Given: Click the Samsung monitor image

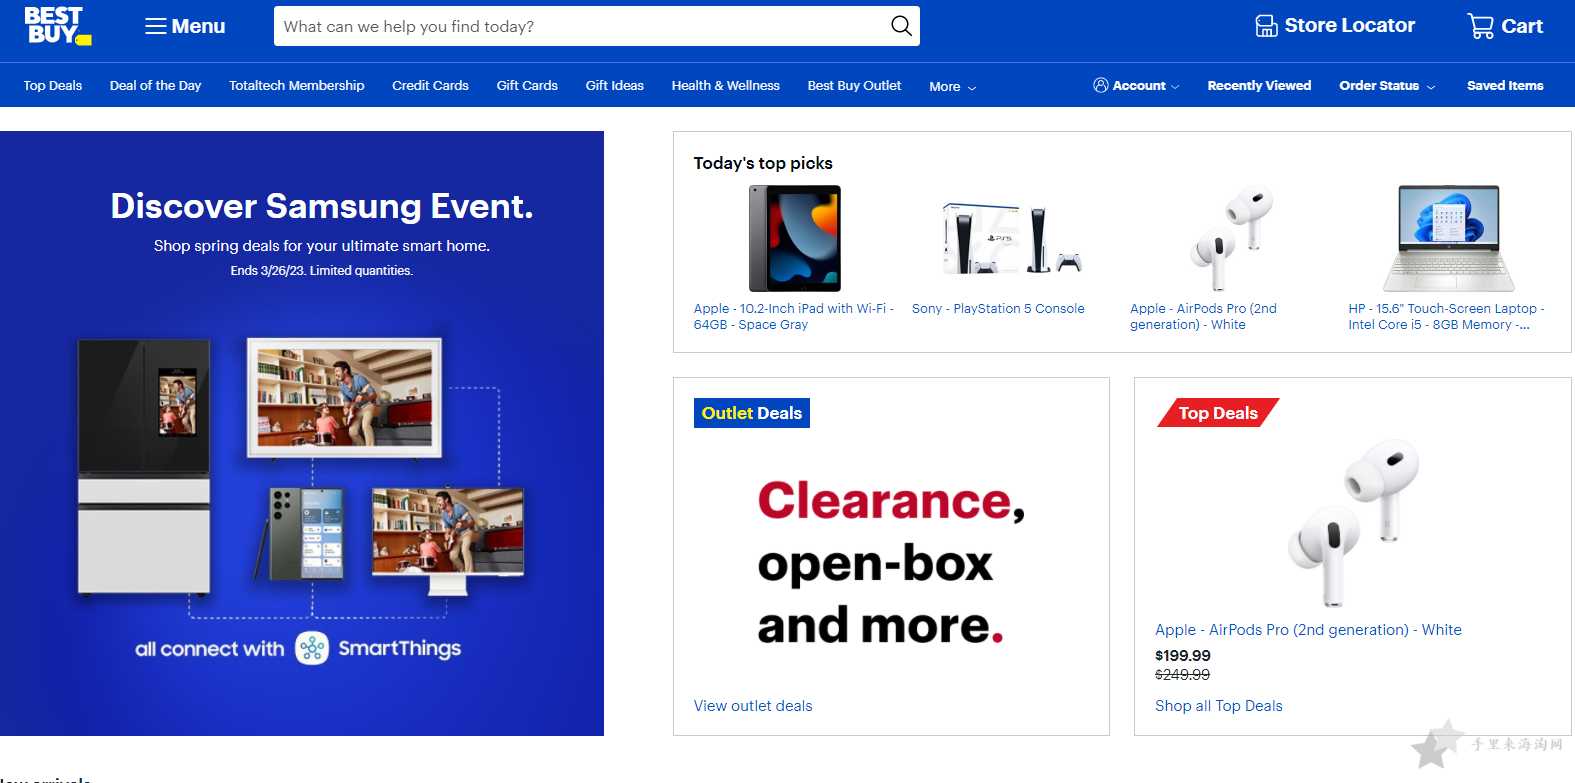Looking at the screenshot, I should pos(448,540).
